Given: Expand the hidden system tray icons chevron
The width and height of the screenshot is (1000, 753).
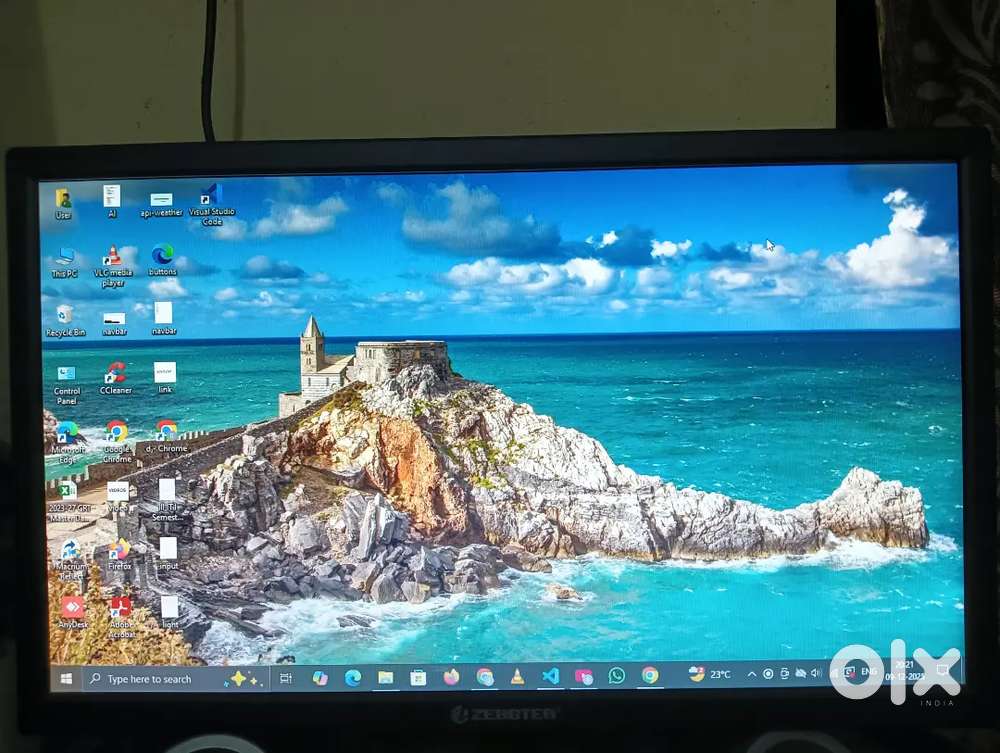Looking at the screenshot, I should click(751, 672).
